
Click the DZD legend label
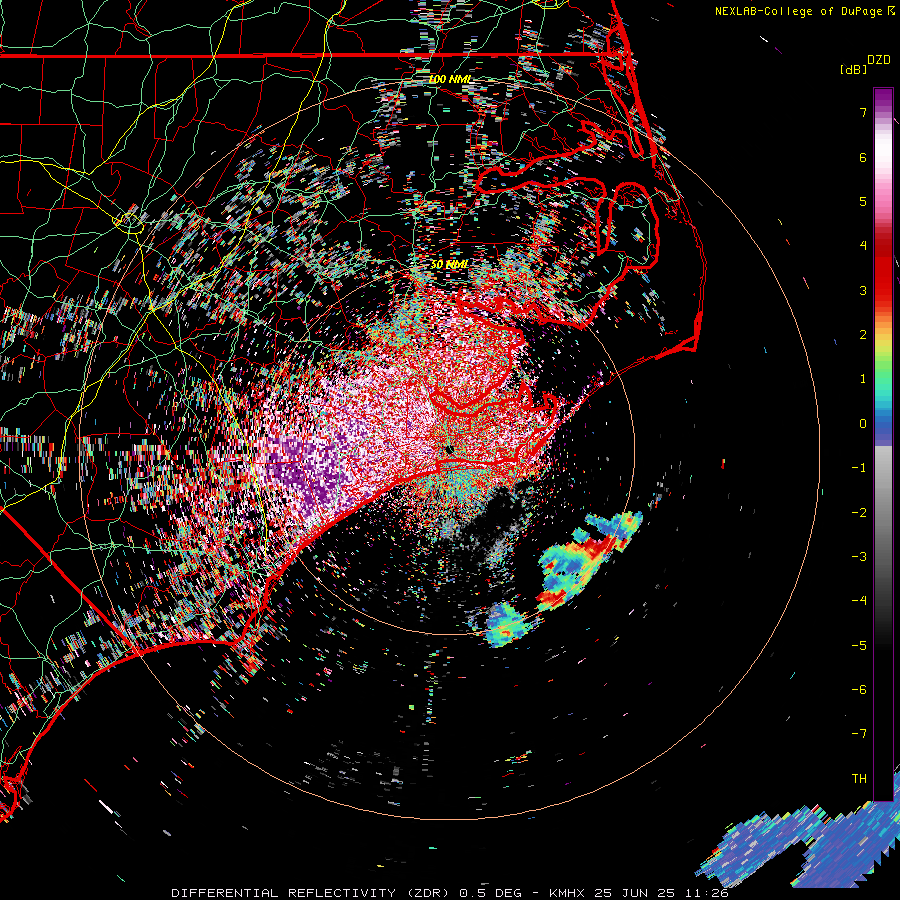coord(879,60)
